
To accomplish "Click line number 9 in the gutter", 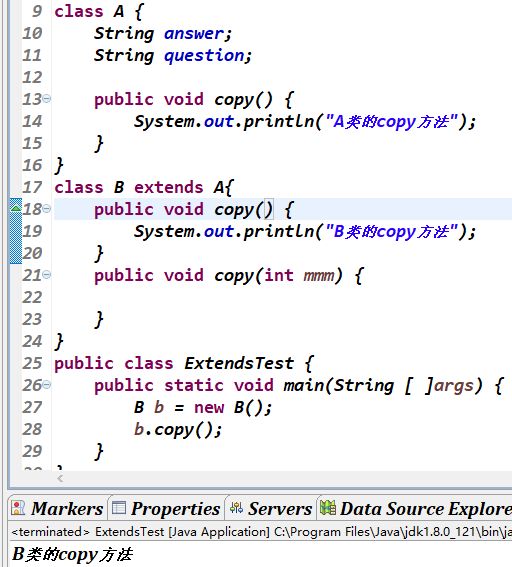I will click(37, 11).
